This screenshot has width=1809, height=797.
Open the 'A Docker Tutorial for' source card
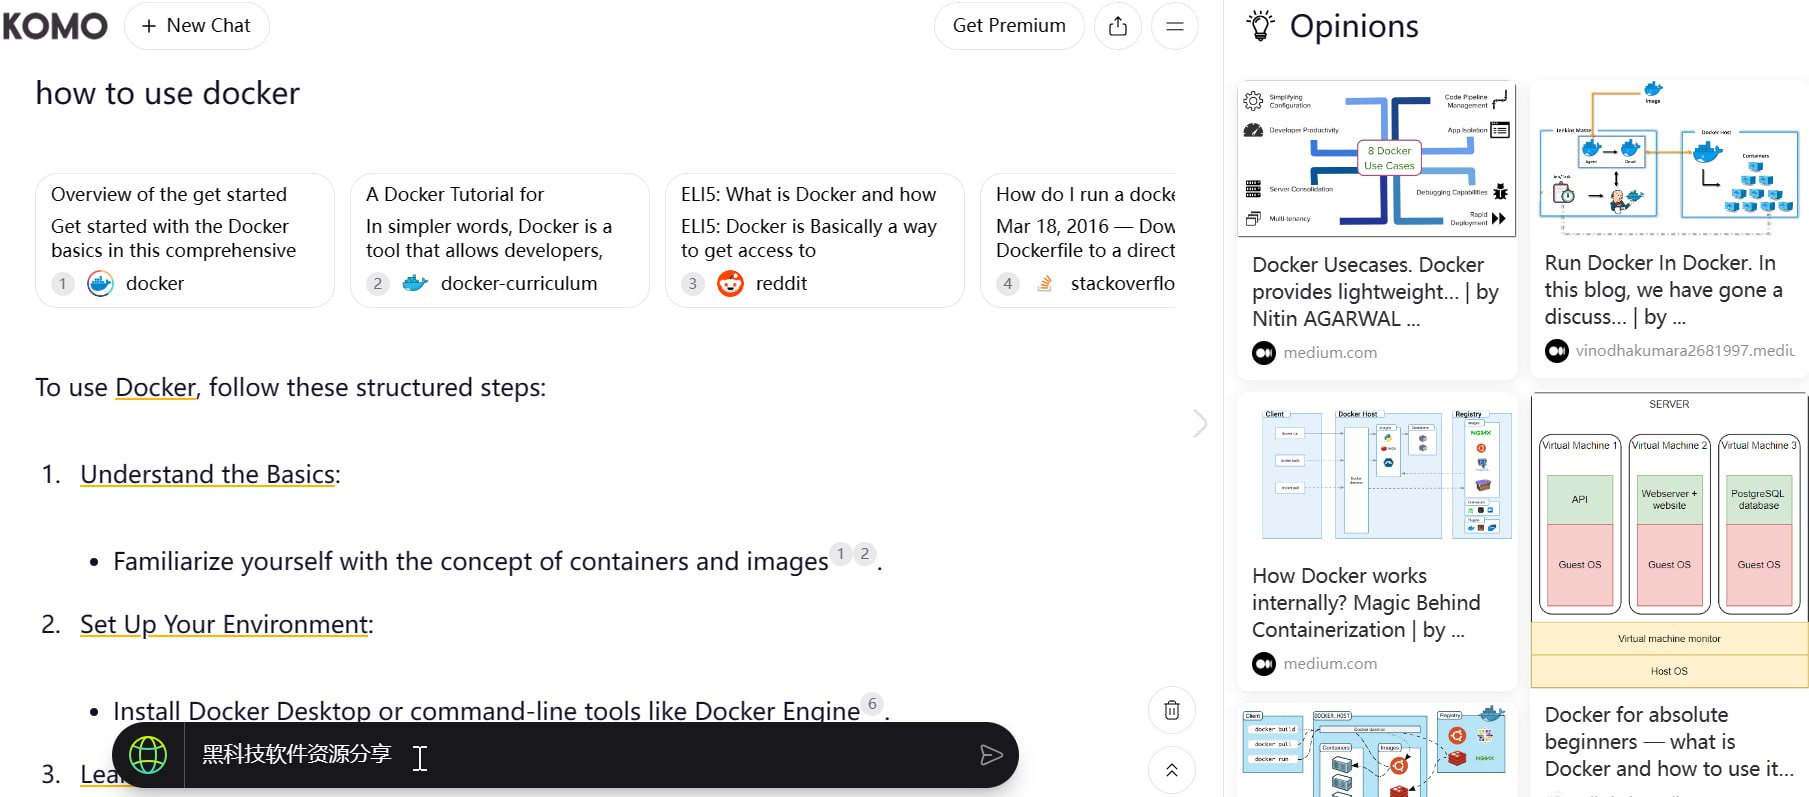click(x=500, y=240)
